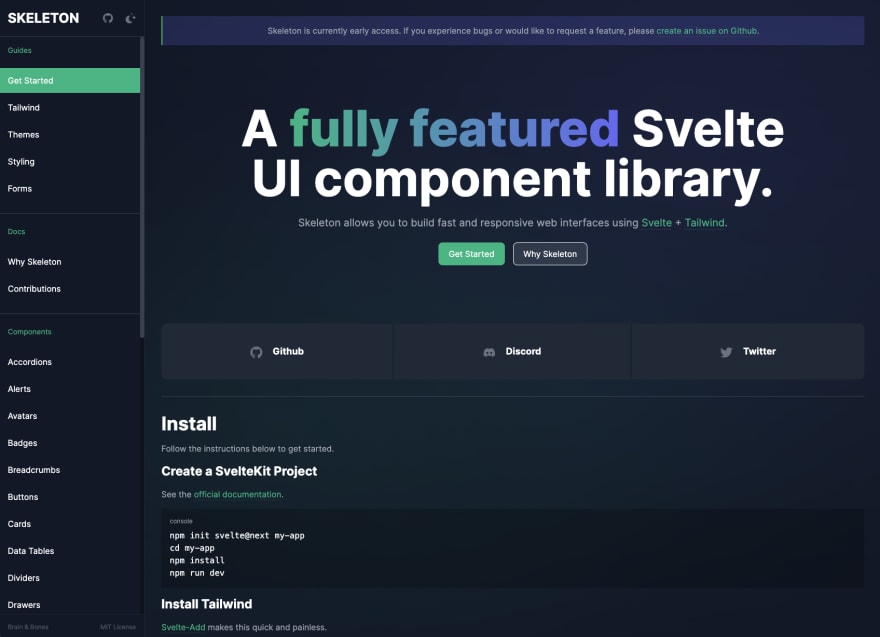Go to Styling in sidebar

pyautogui.click(x=21, y=162)
